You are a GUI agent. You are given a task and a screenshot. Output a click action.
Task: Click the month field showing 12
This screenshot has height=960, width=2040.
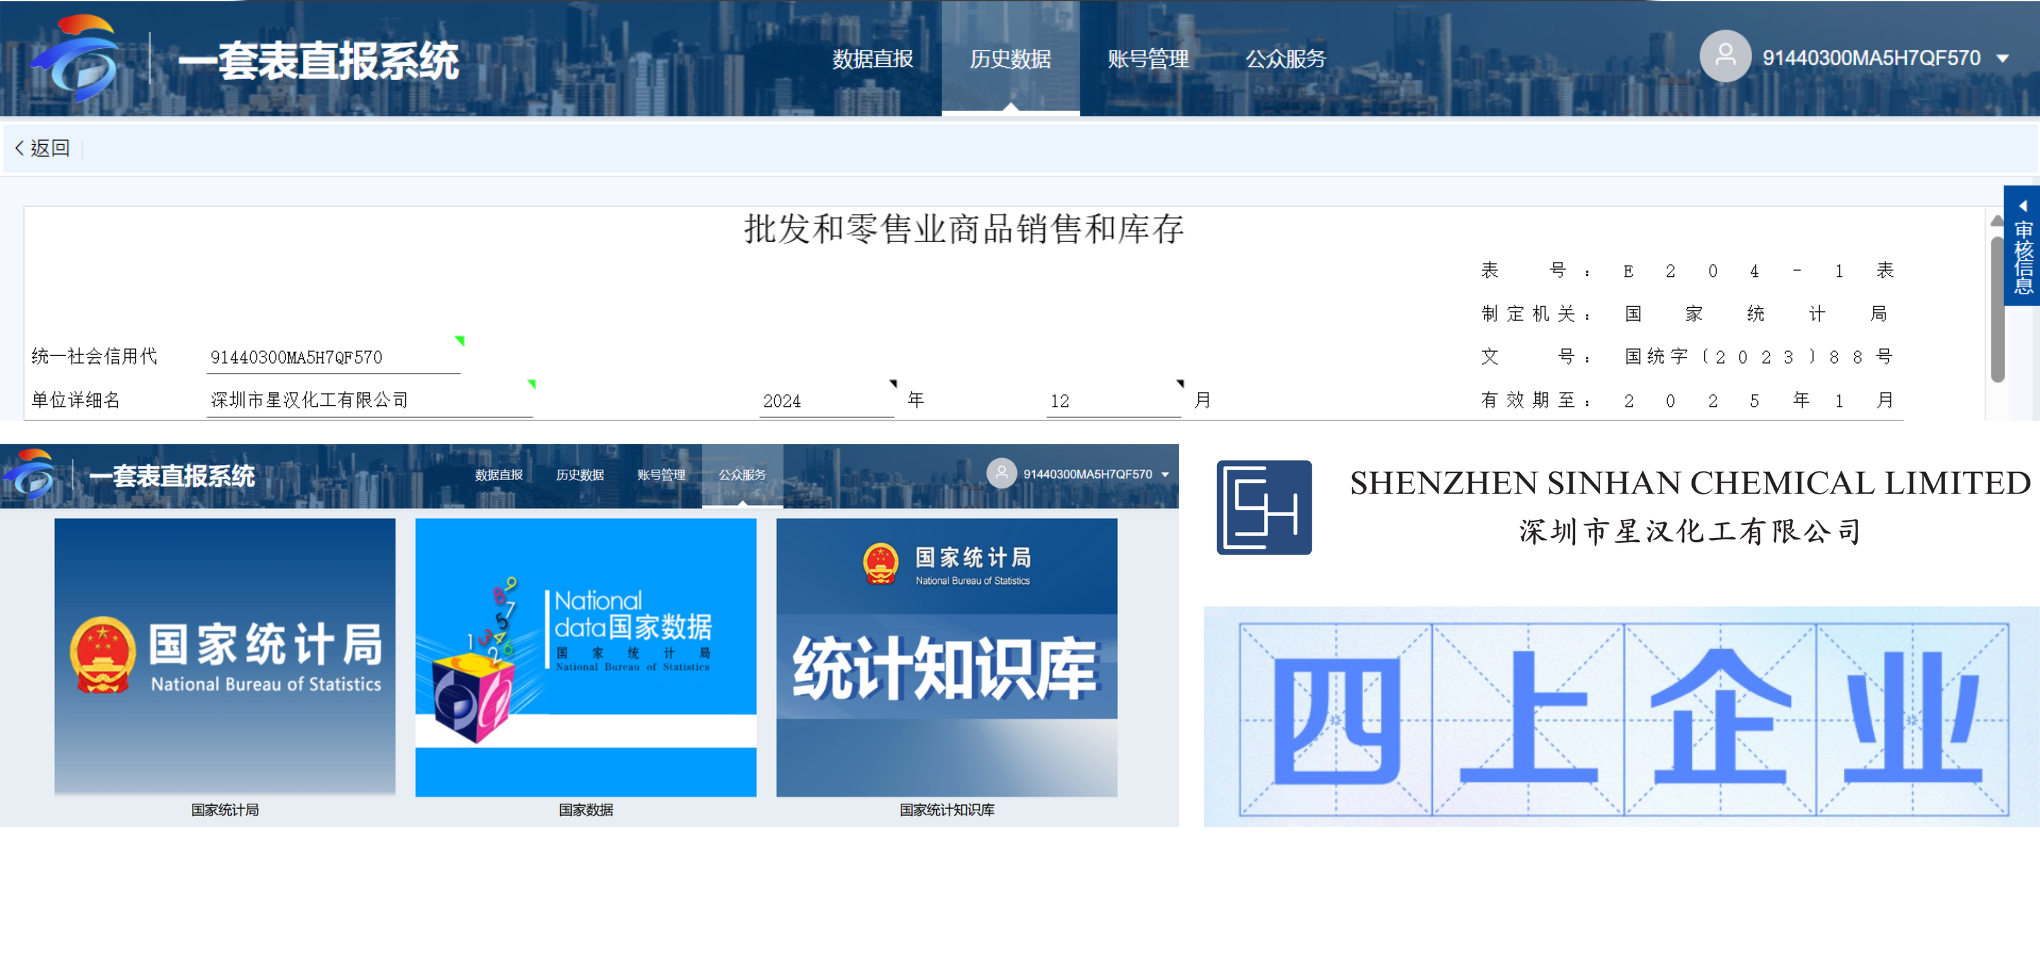pos(1113,400)
